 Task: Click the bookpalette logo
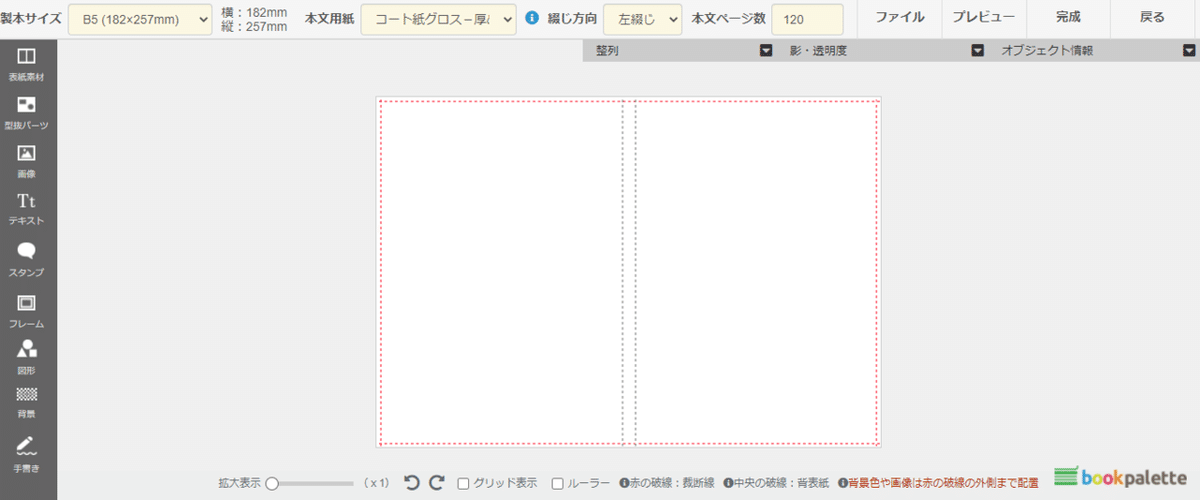coord(1122,478)
